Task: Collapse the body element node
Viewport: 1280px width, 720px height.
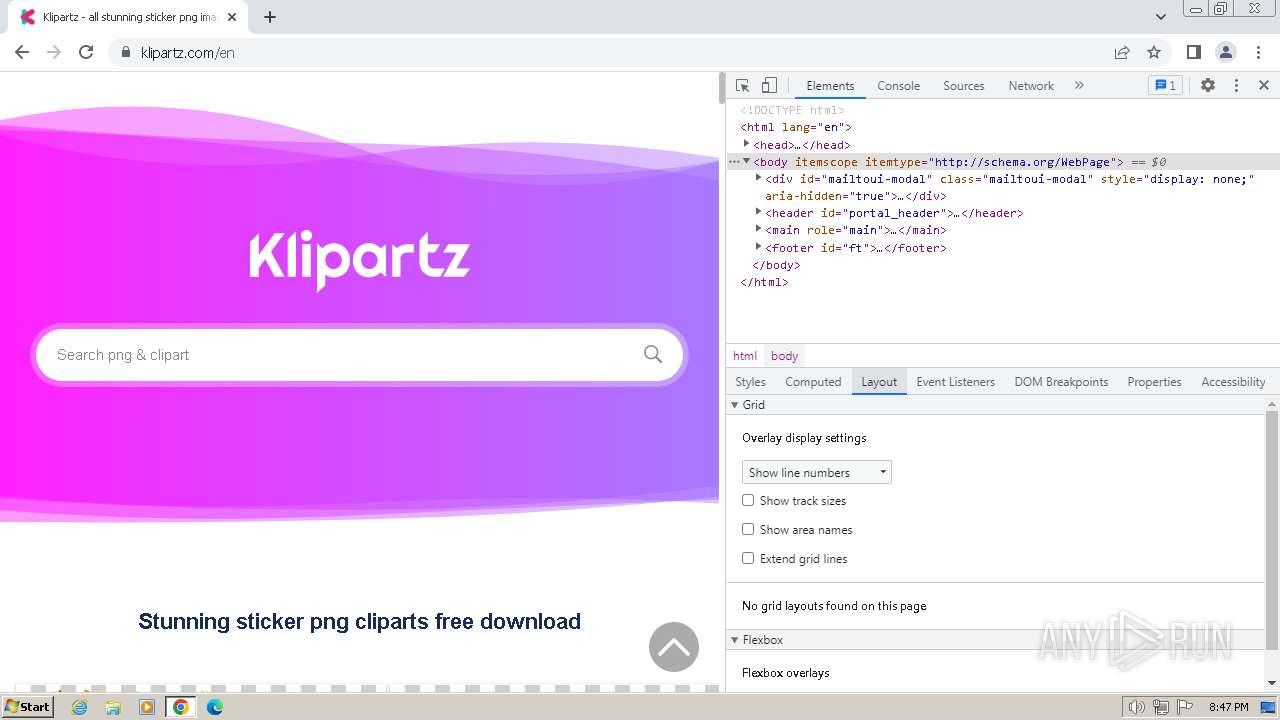Action: 746,161
